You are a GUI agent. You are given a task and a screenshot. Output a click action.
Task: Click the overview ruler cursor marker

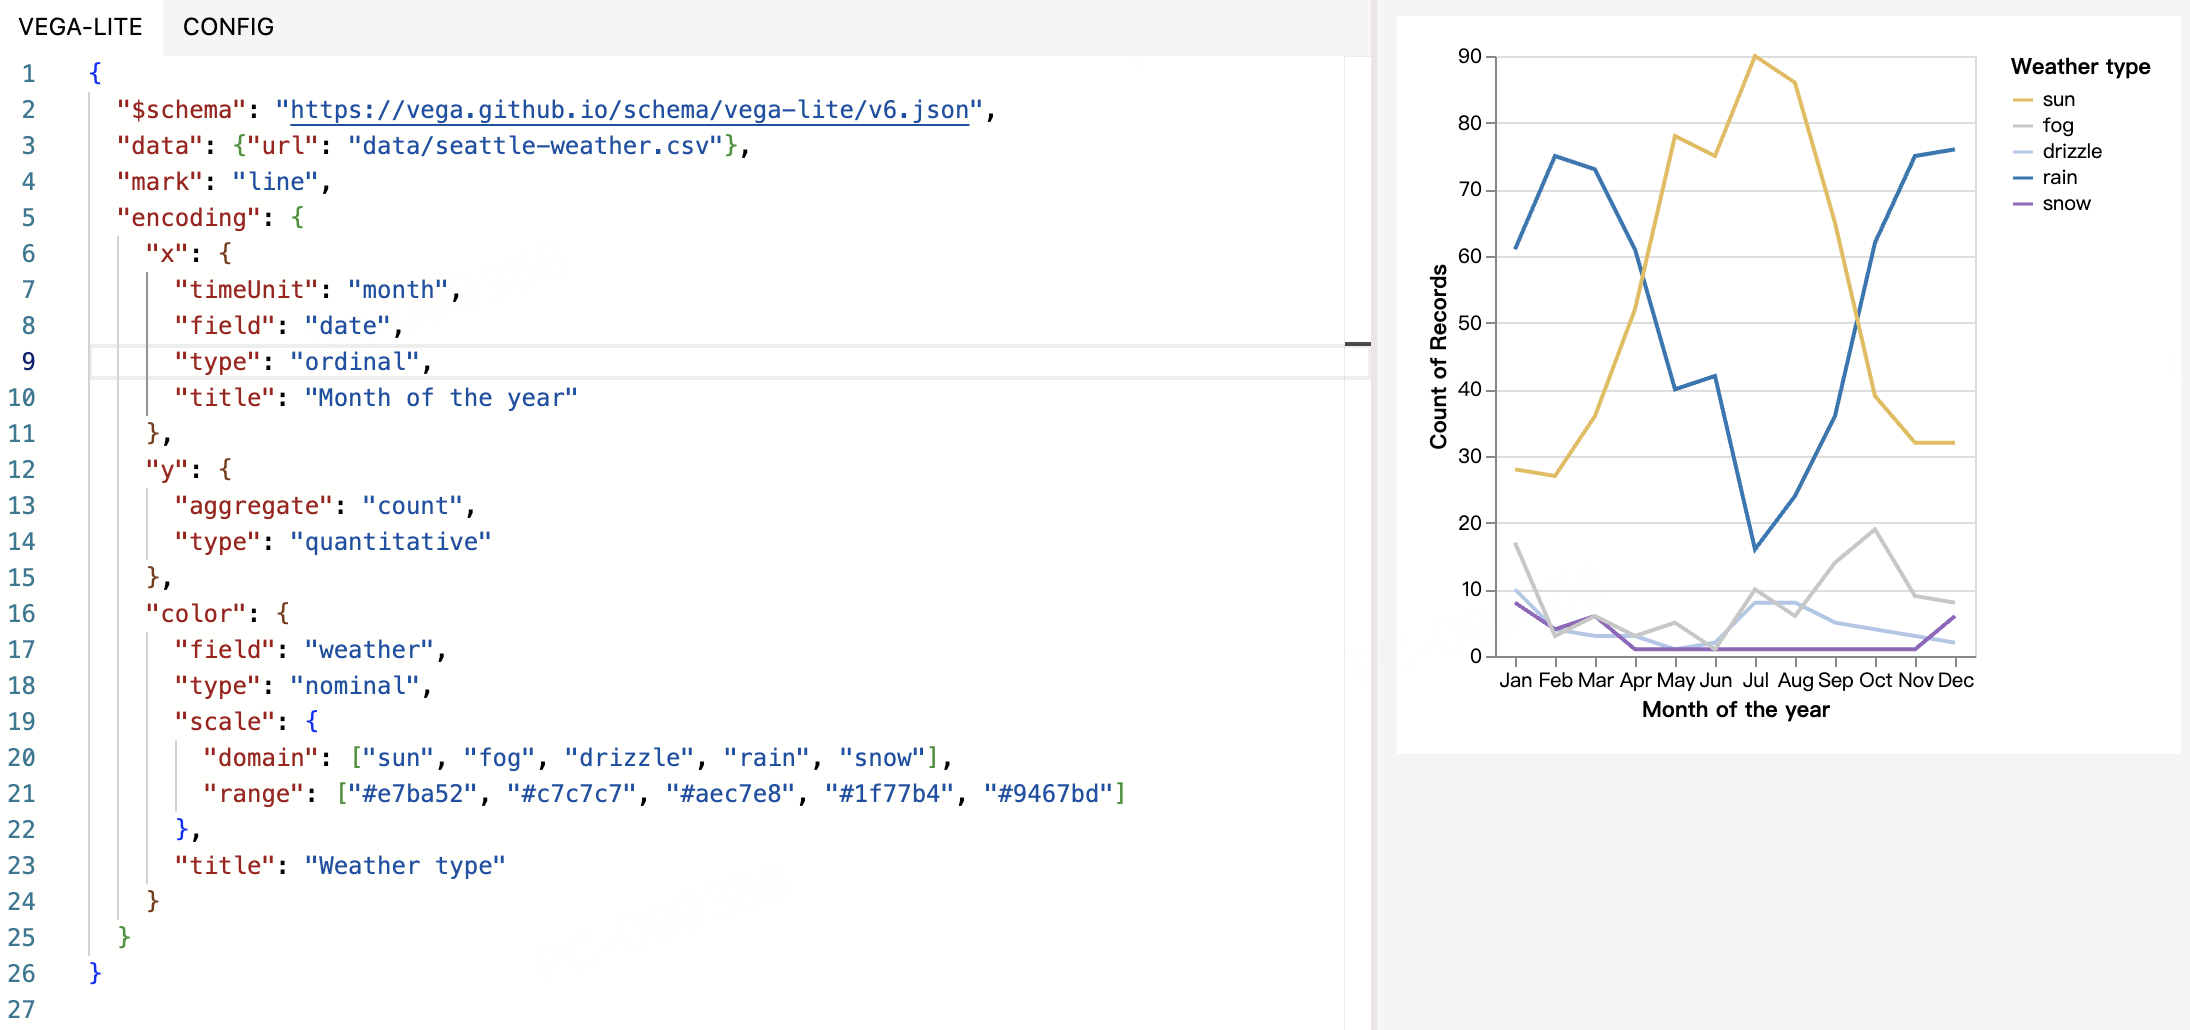point(1357,344)
